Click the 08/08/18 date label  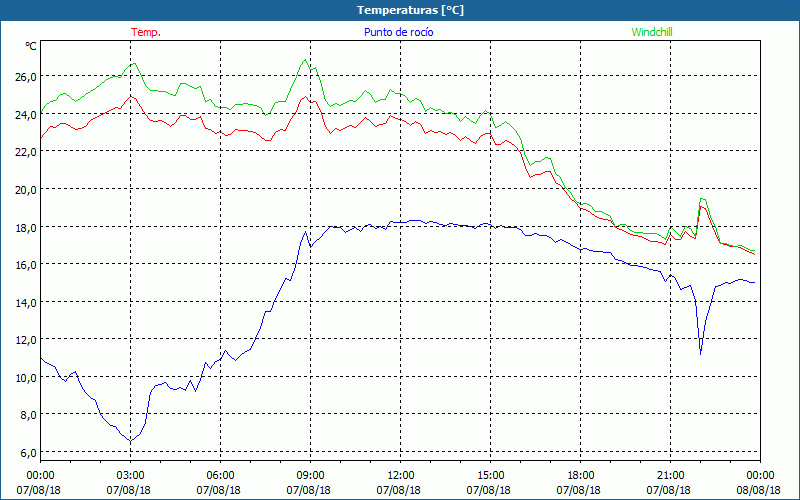[x=761, y=490]
